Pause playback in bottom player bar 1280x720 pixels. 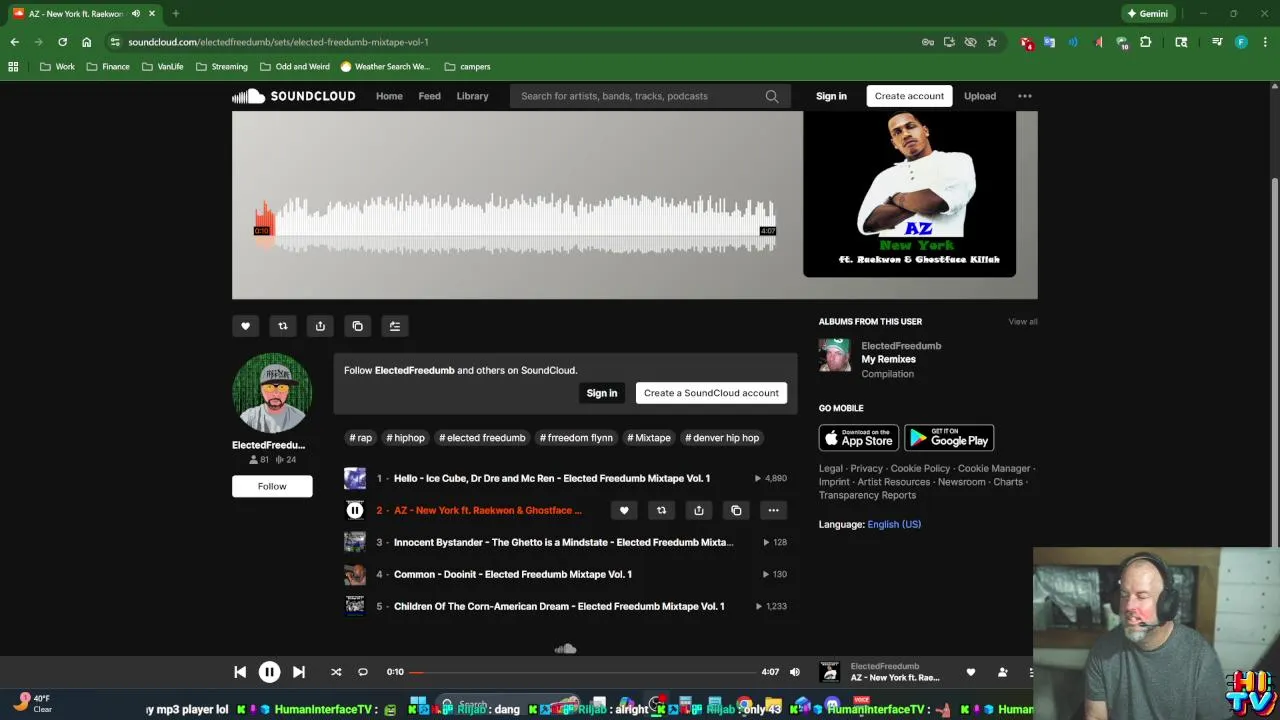(x=269, y=672)
